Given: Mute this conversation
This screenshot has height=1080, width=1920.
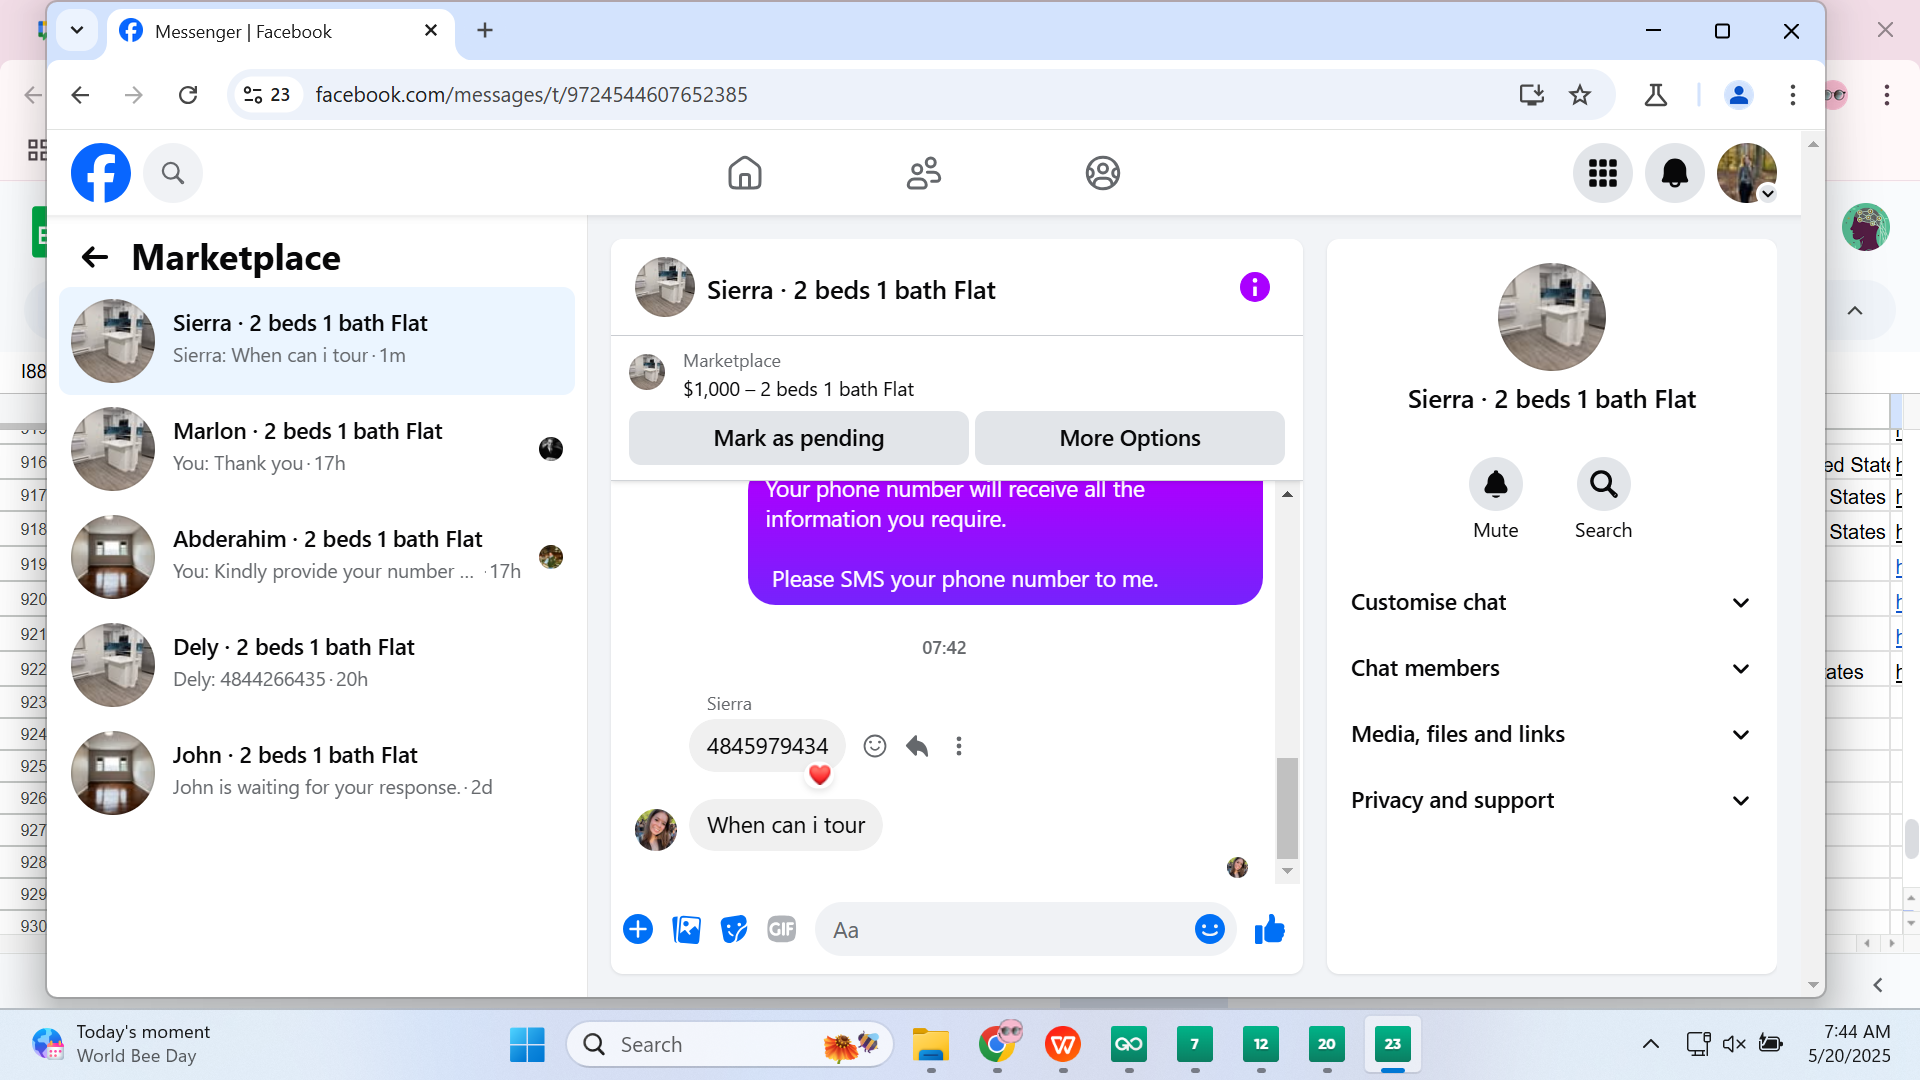Looking at the screenshot, I should (1495, 485).
